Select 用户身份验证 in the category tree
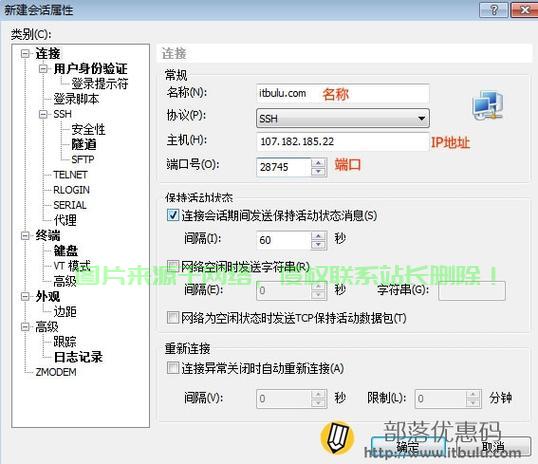Image resolution: width=538 pixels, height=464 pixels. pyautogui.click(x=91, y=69)
